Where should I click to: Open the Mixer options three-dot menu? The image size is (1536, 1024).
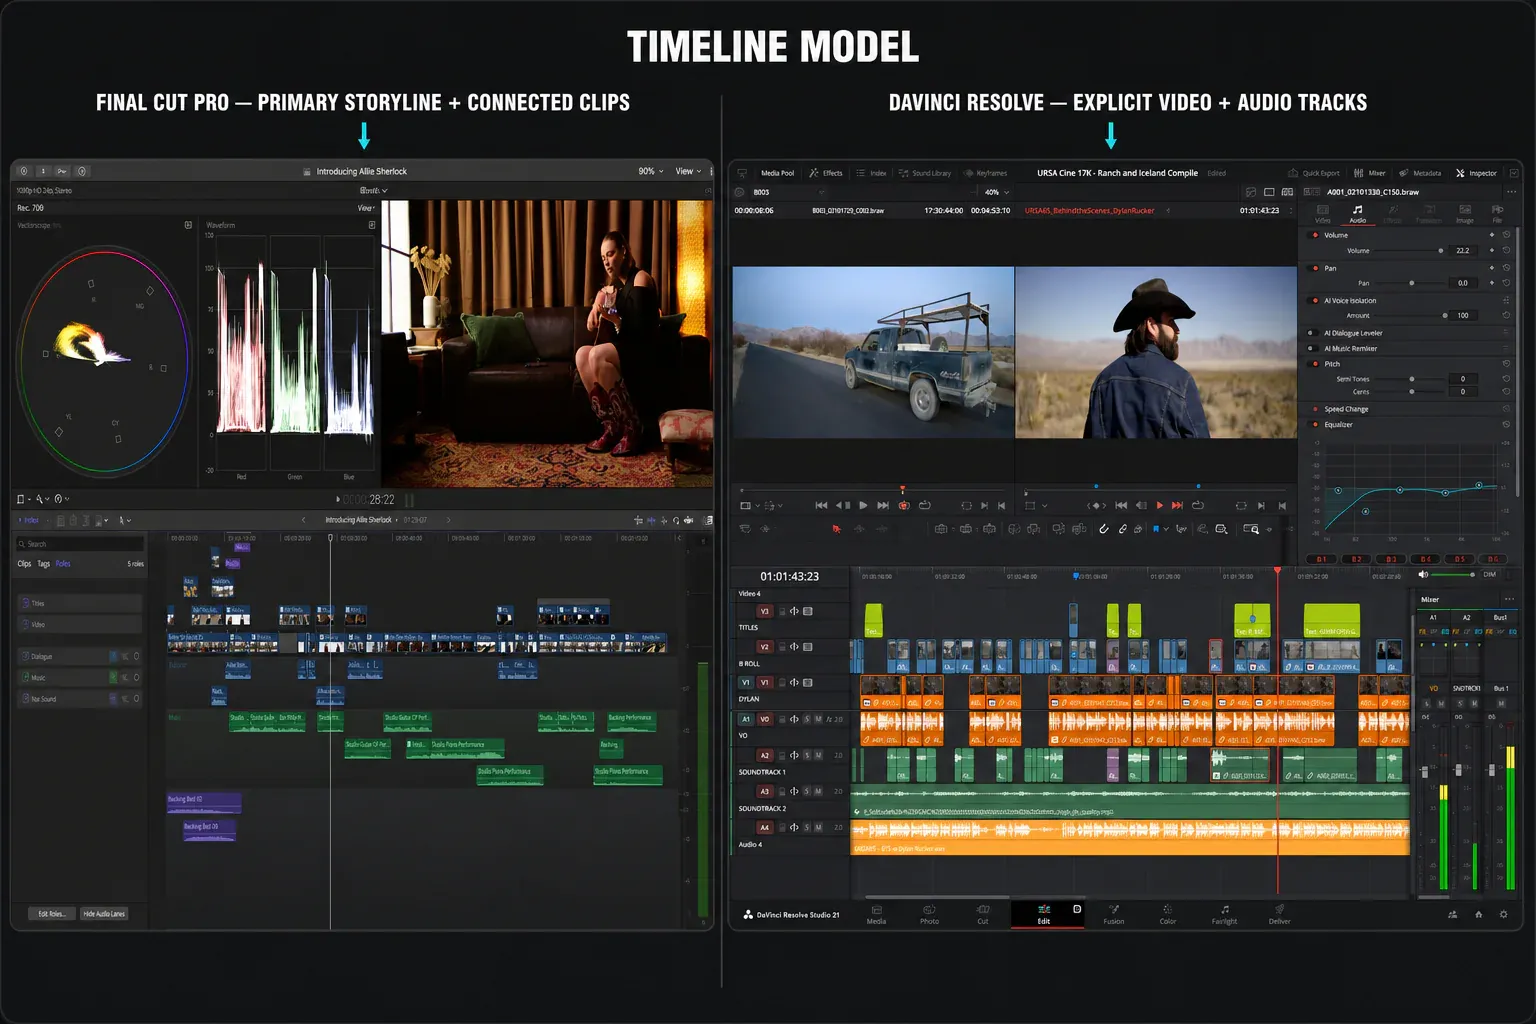pos(1509,599)
